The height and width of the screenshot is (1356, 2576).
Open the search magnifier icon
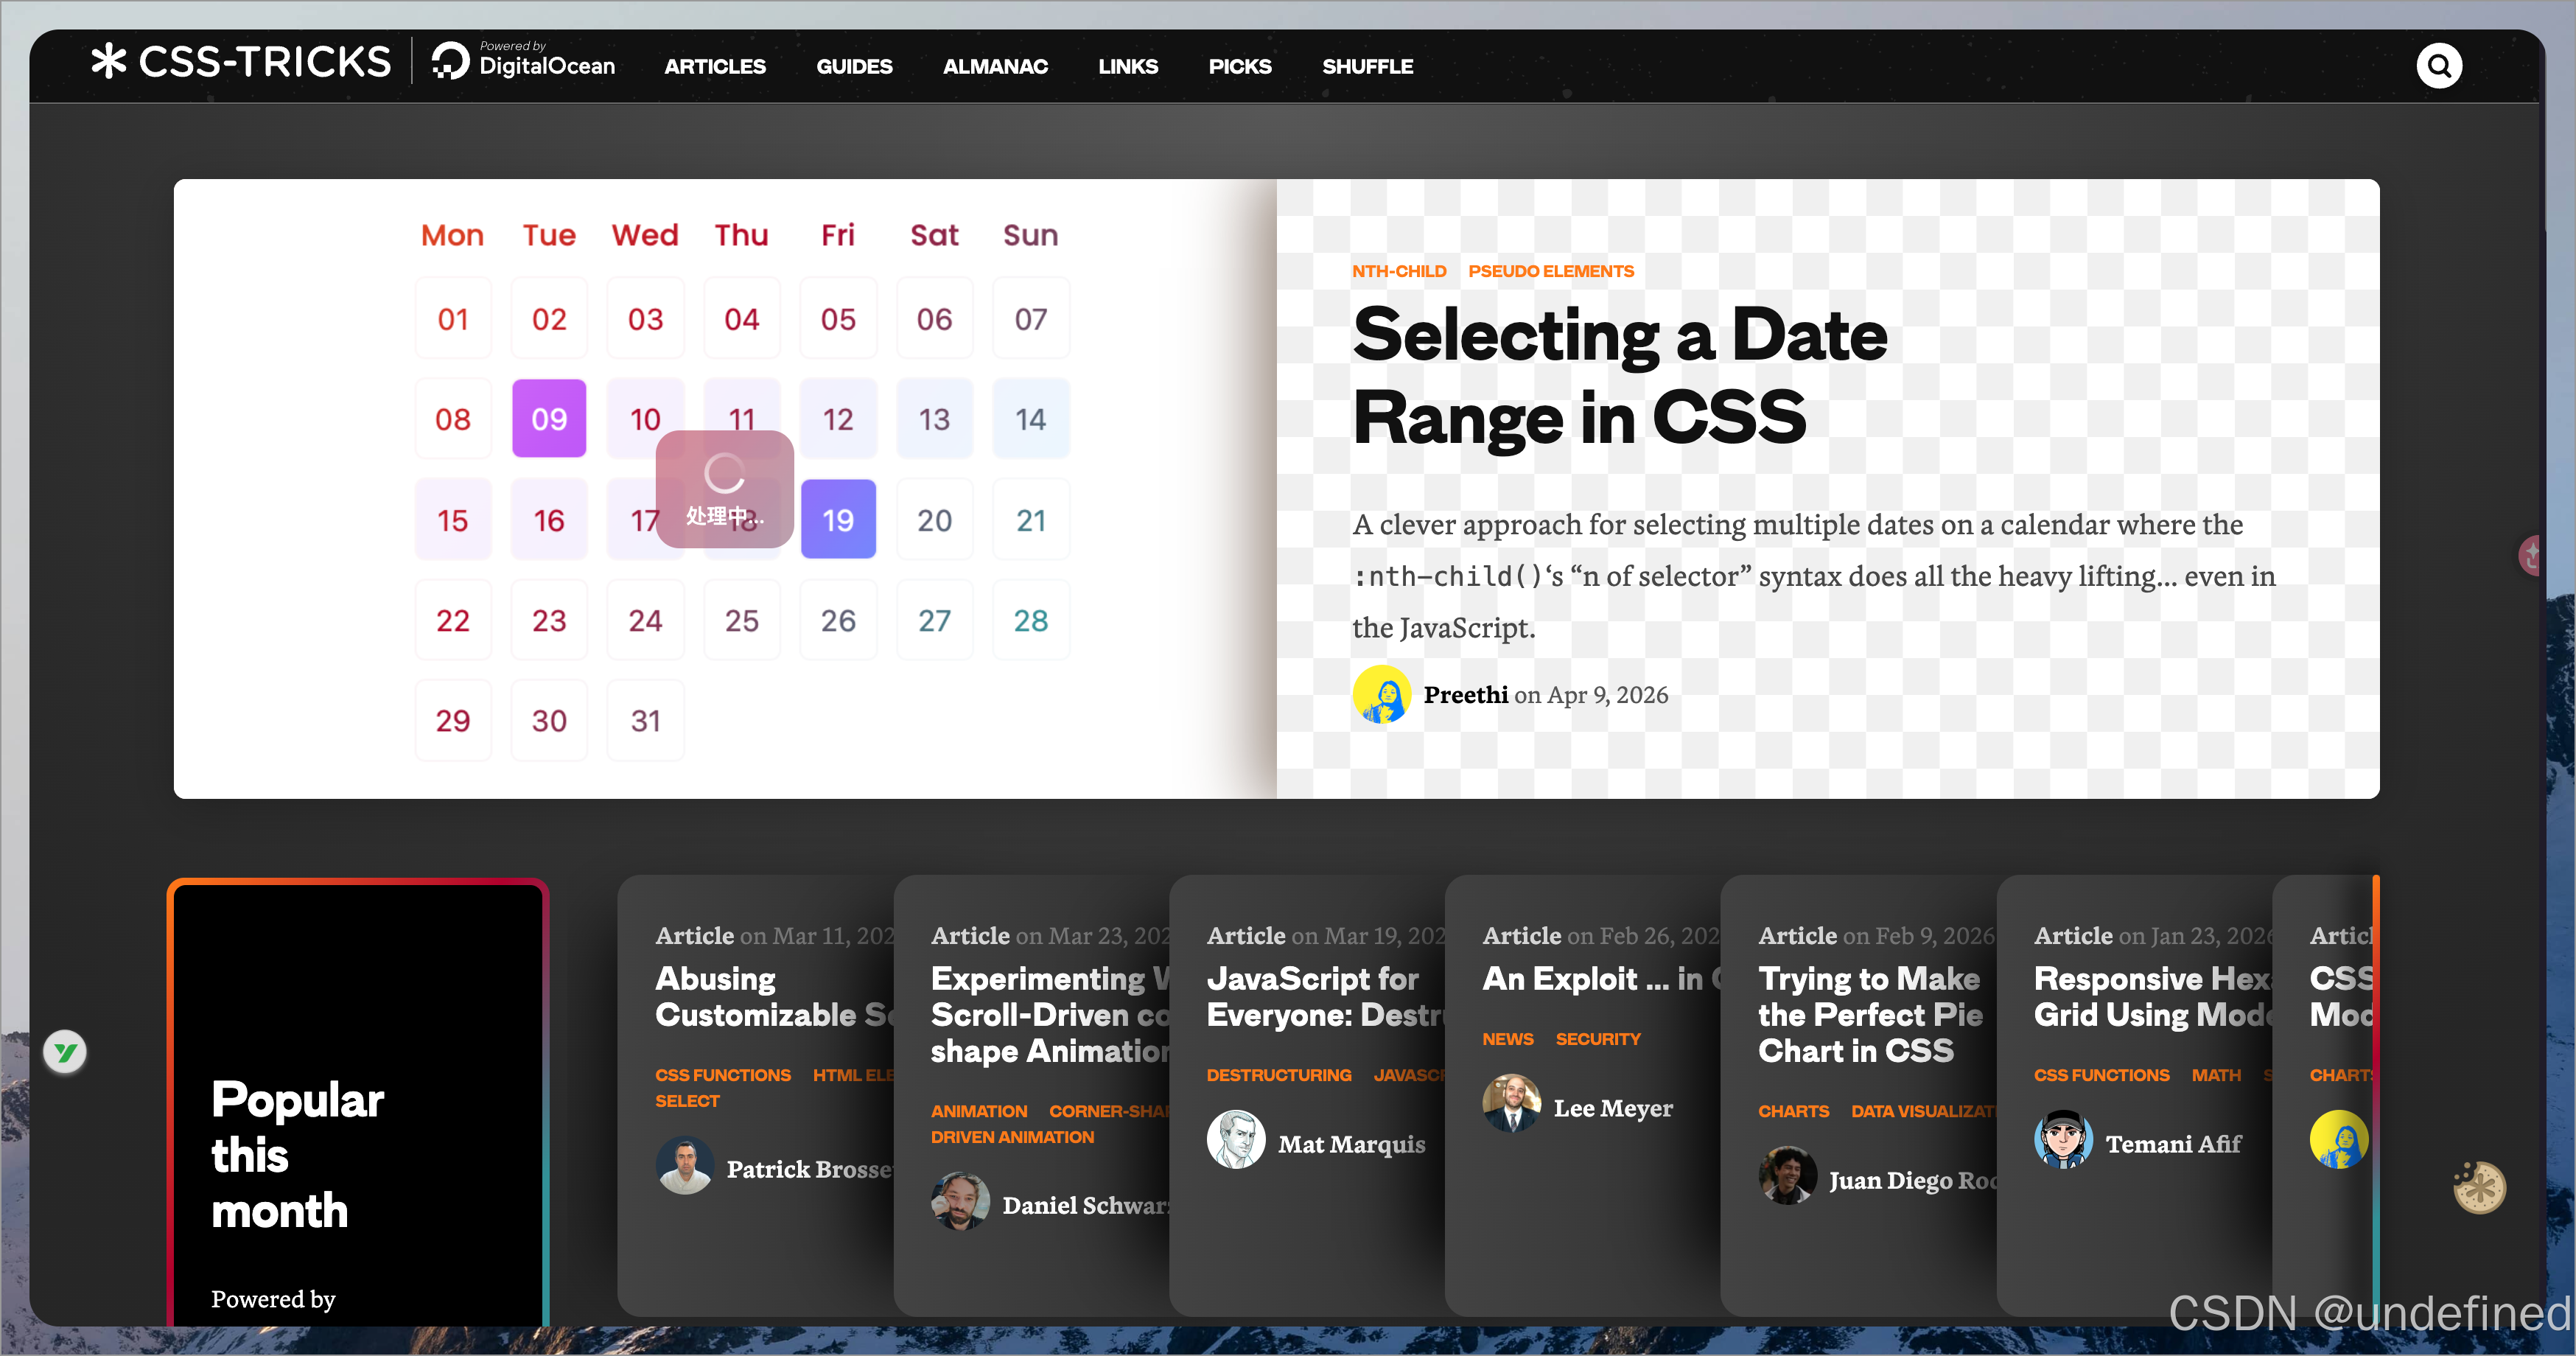(2438, 67)
